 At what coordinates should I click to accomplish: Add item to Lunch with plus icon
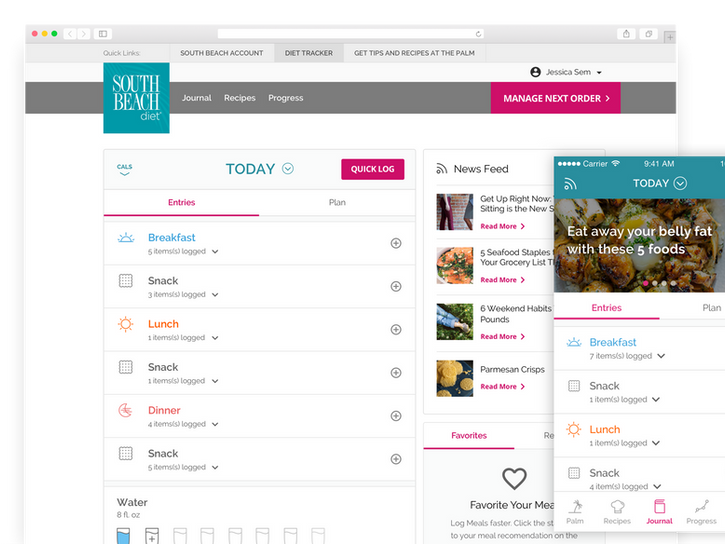tap(396, 330)
